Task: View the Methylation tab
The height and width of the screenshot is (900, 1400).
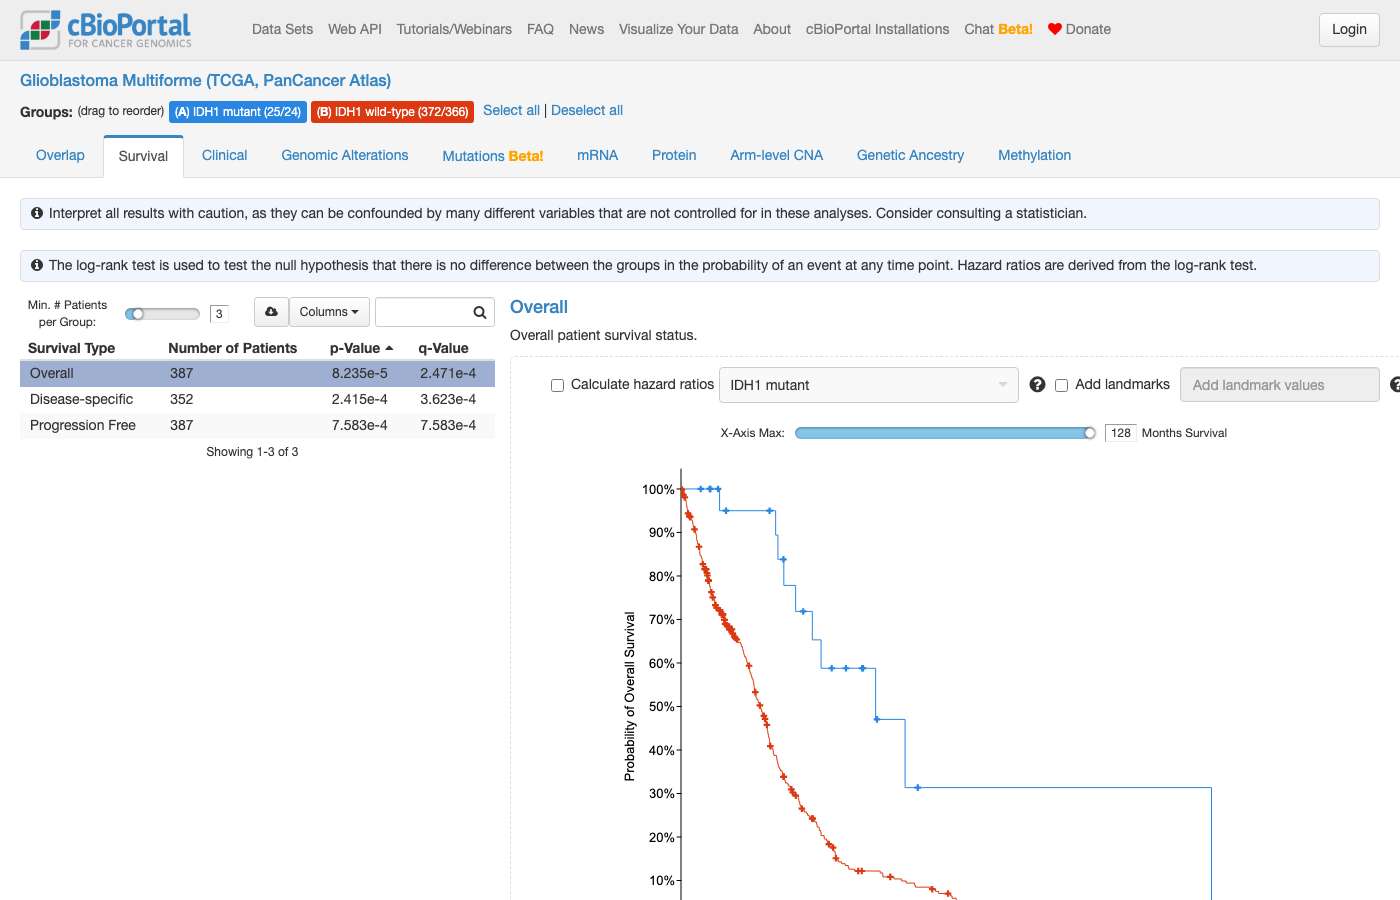Action: point(1035,155)
